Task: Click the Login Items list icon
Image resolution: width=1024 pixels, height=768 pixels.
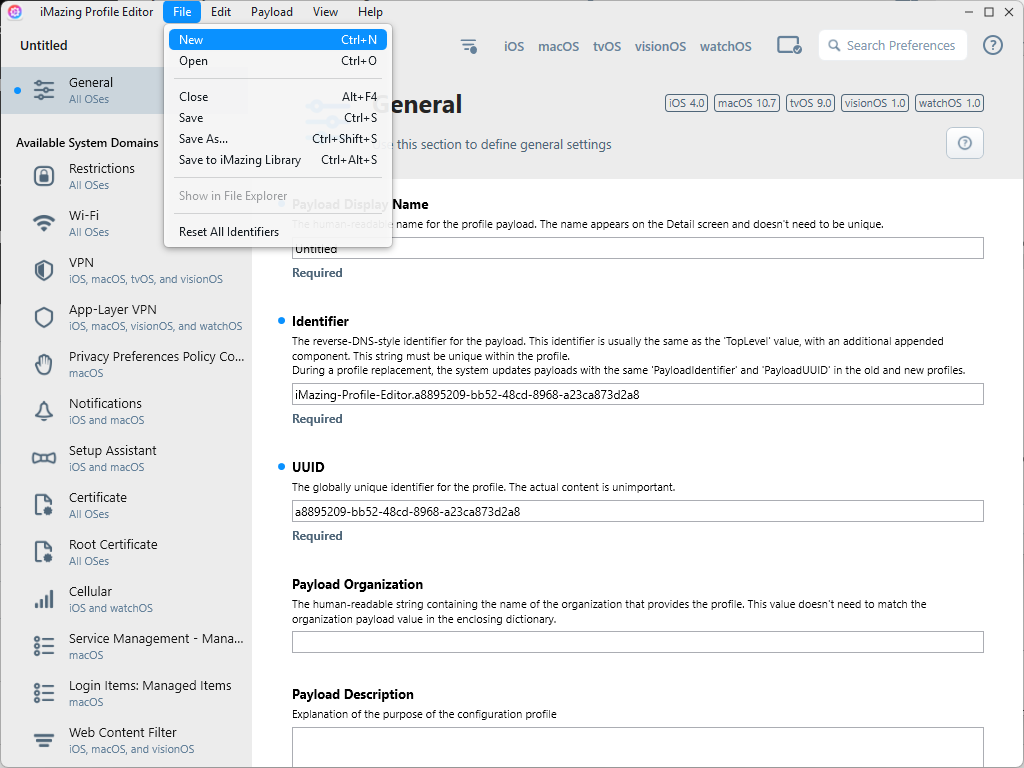Action: pos(44,693)
